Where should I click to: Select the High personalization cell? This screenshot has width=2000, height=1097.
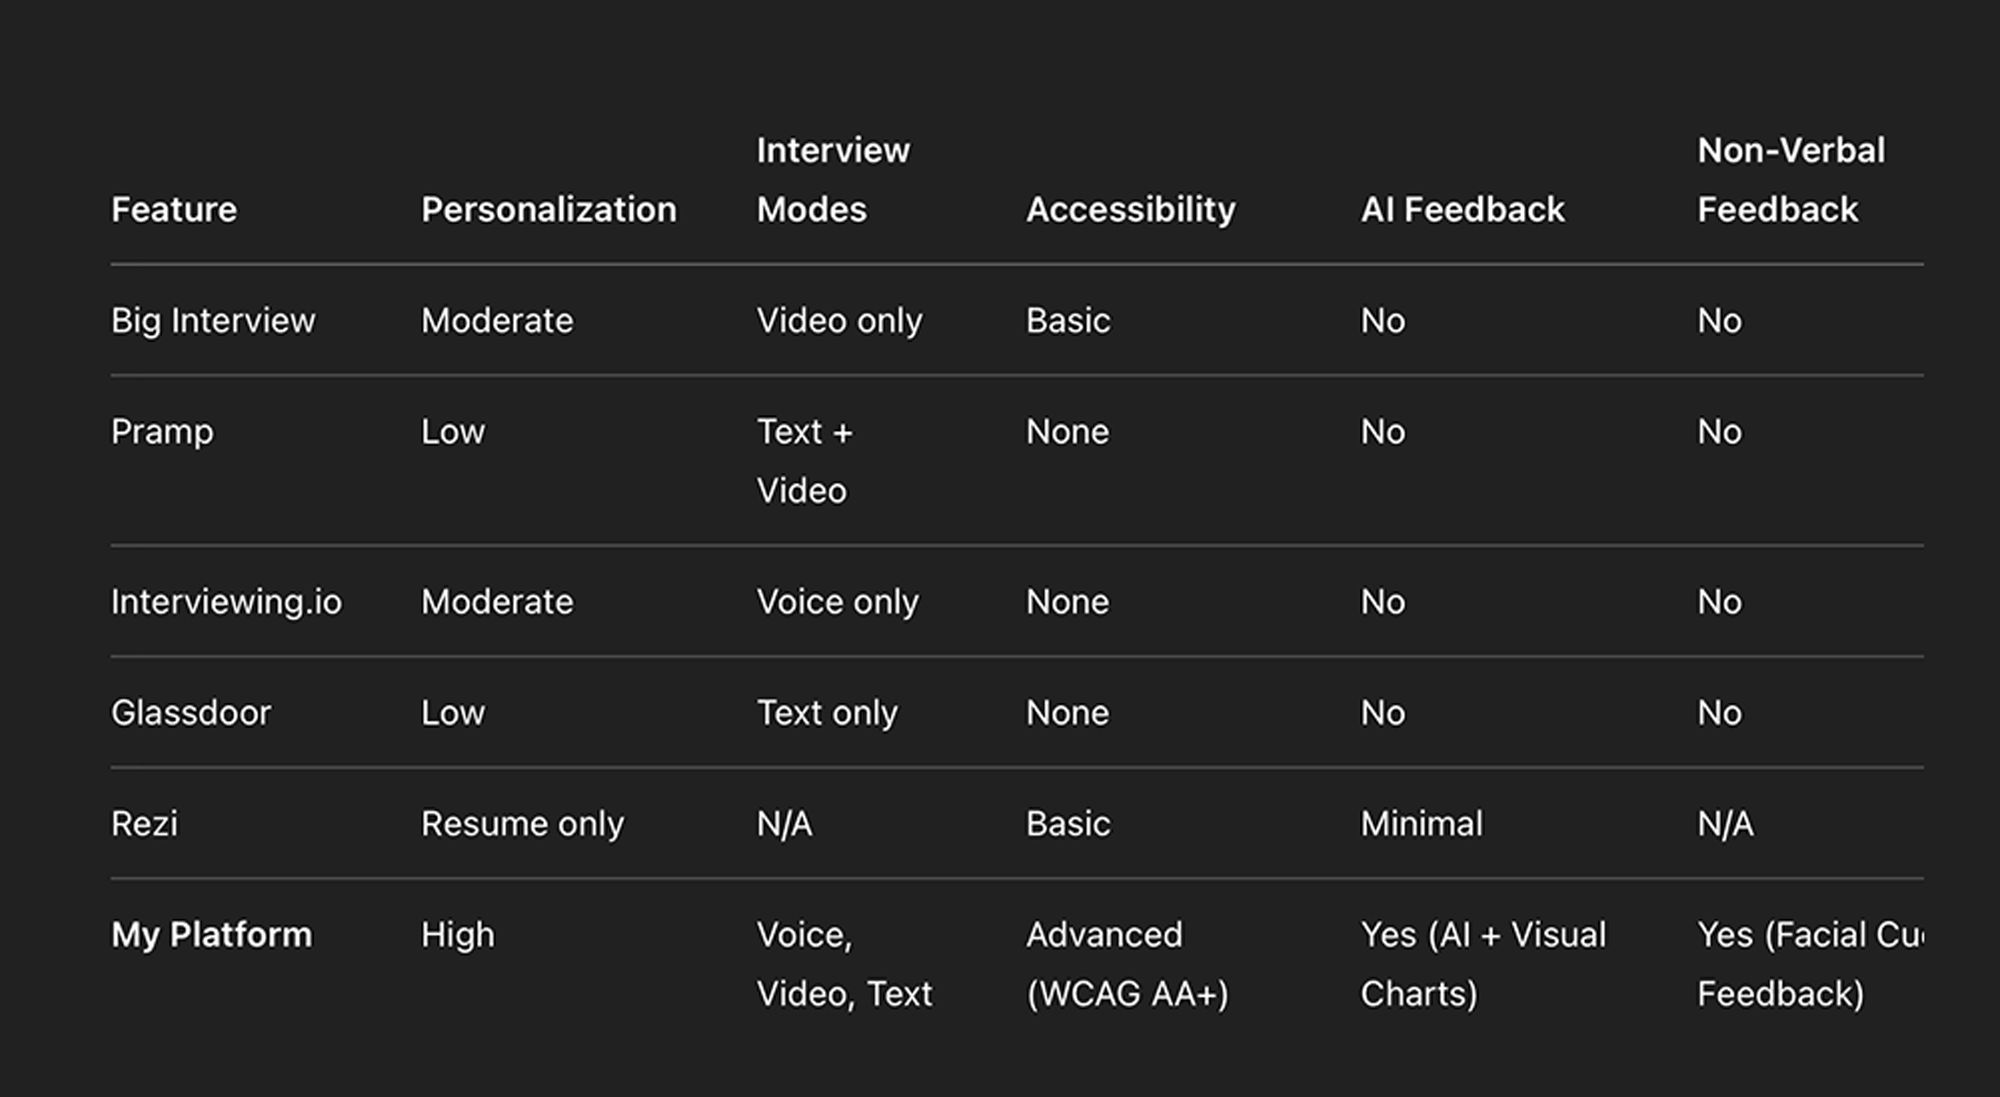click(457, 934)
